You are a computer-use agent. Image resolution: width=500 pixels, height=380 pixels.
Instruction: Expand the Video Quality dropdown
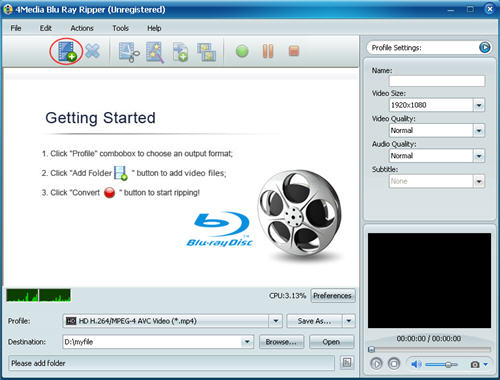(479, 131)
